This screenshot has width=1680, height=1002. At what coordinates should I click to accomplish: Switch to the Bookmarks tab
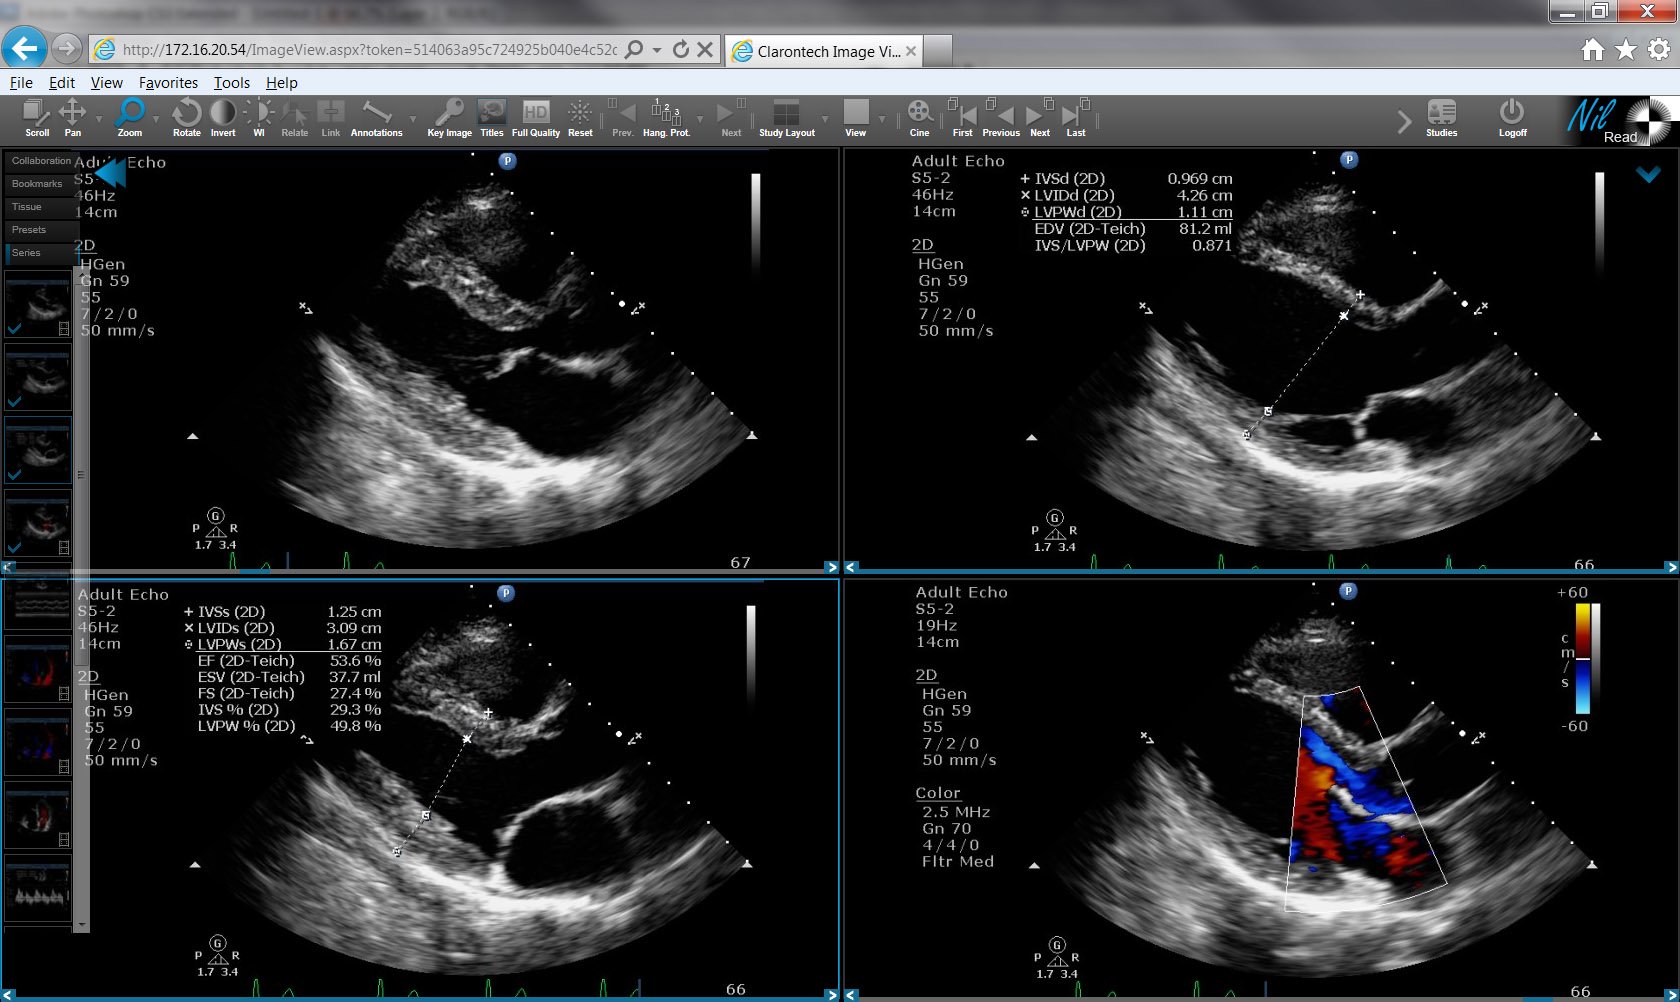click(37, 184)
